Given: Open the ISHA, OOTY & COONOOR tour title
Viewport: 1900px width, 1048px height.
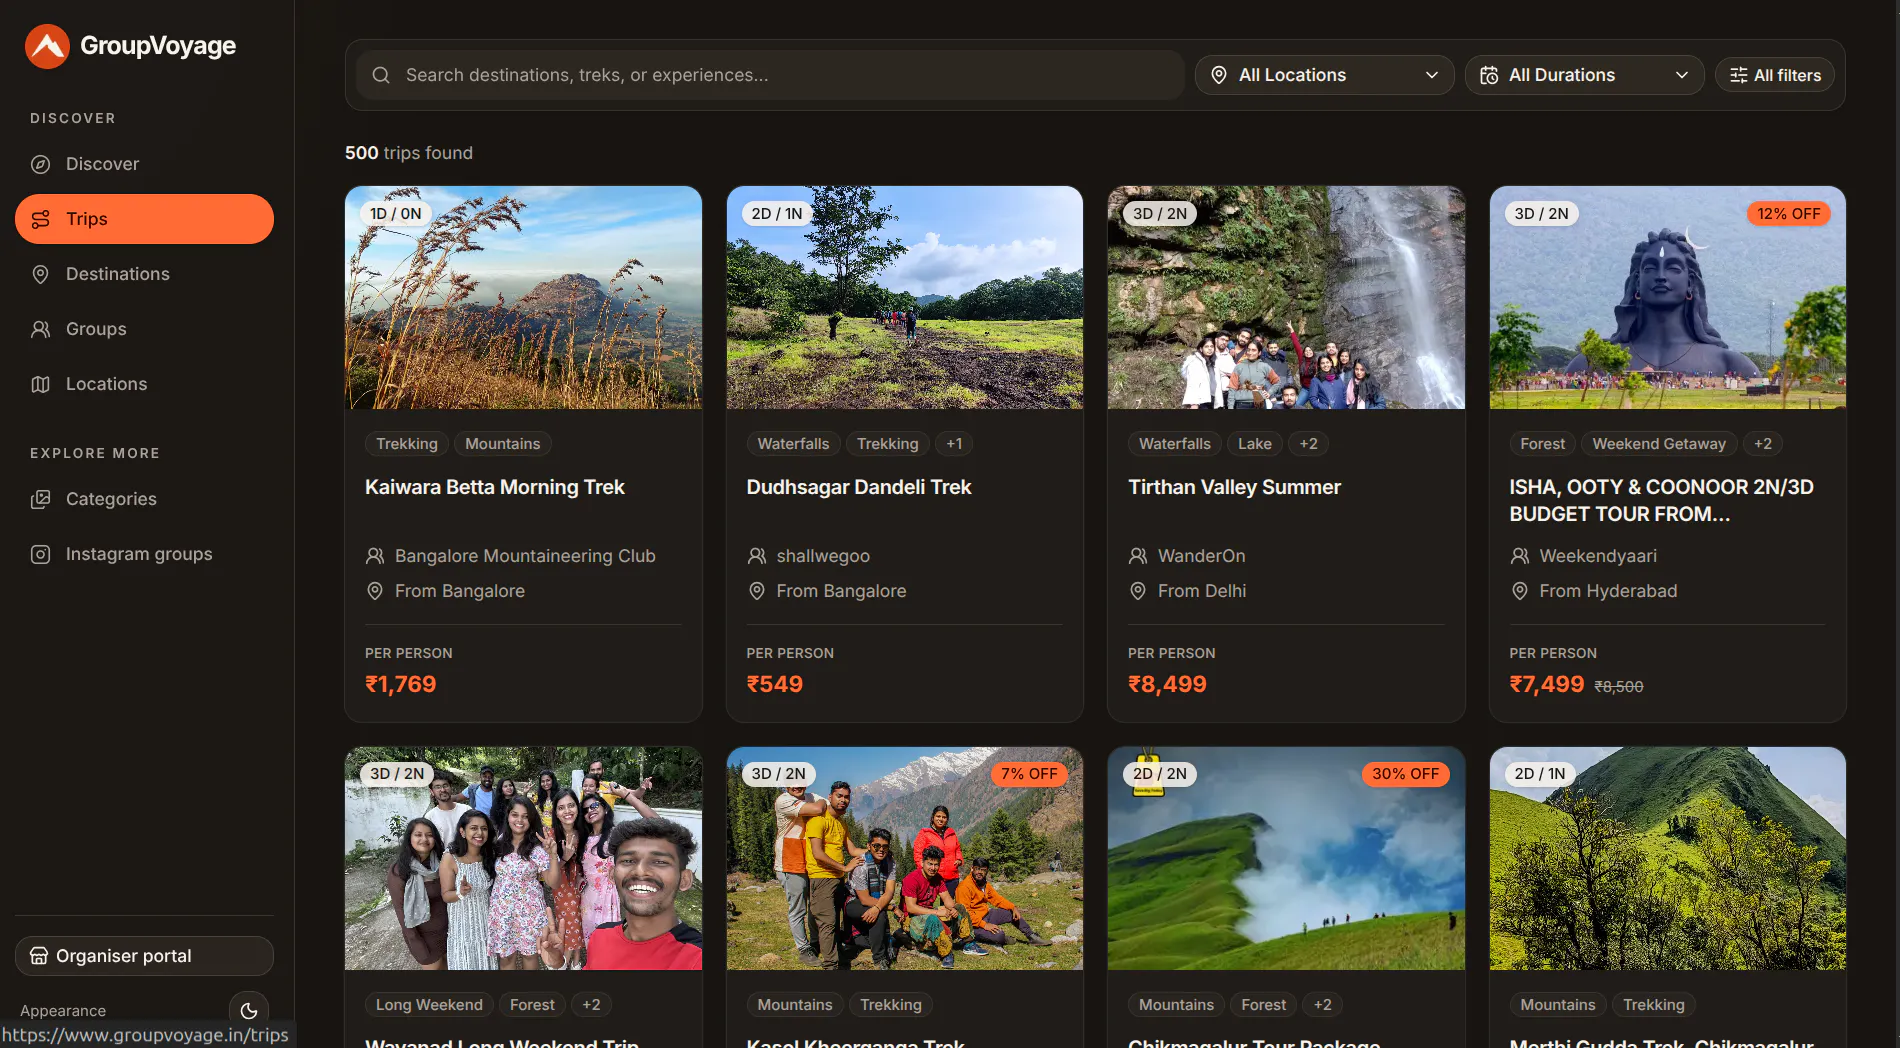Looking at the screenshot, I should pyautogui.click(x=1661, y=500).
